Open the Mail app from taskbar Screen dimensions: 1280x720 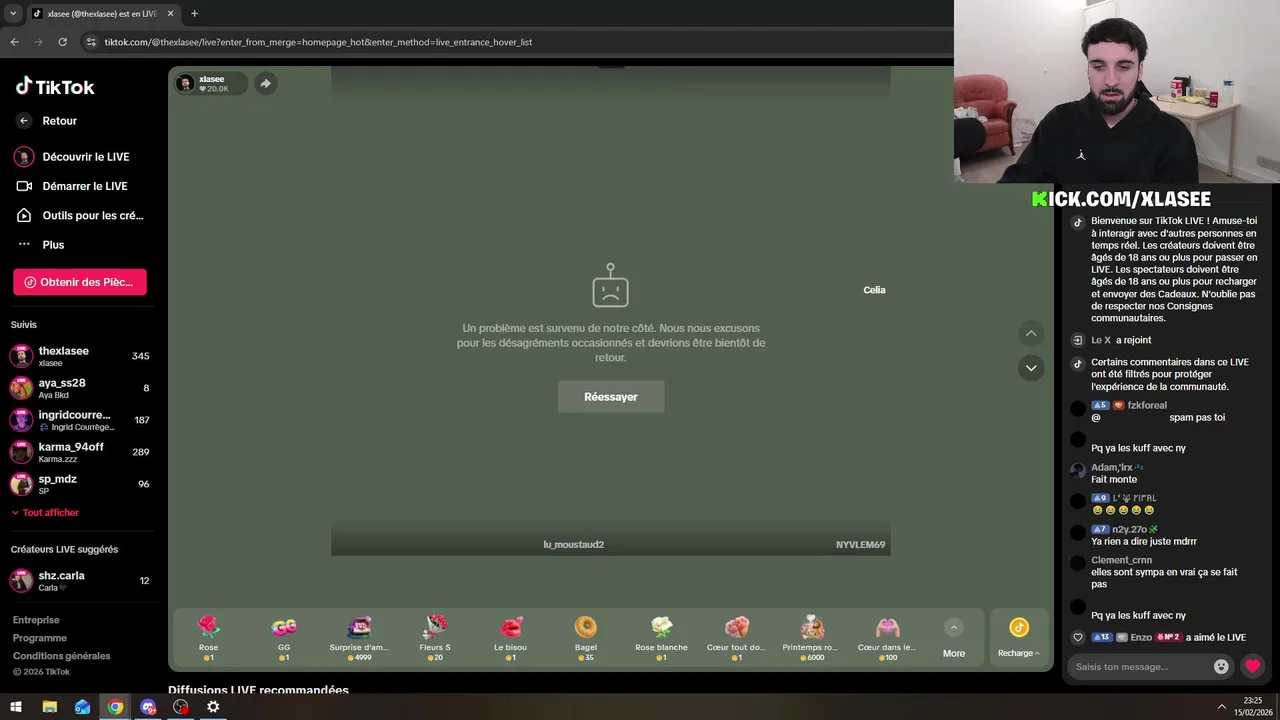(82, 707)
